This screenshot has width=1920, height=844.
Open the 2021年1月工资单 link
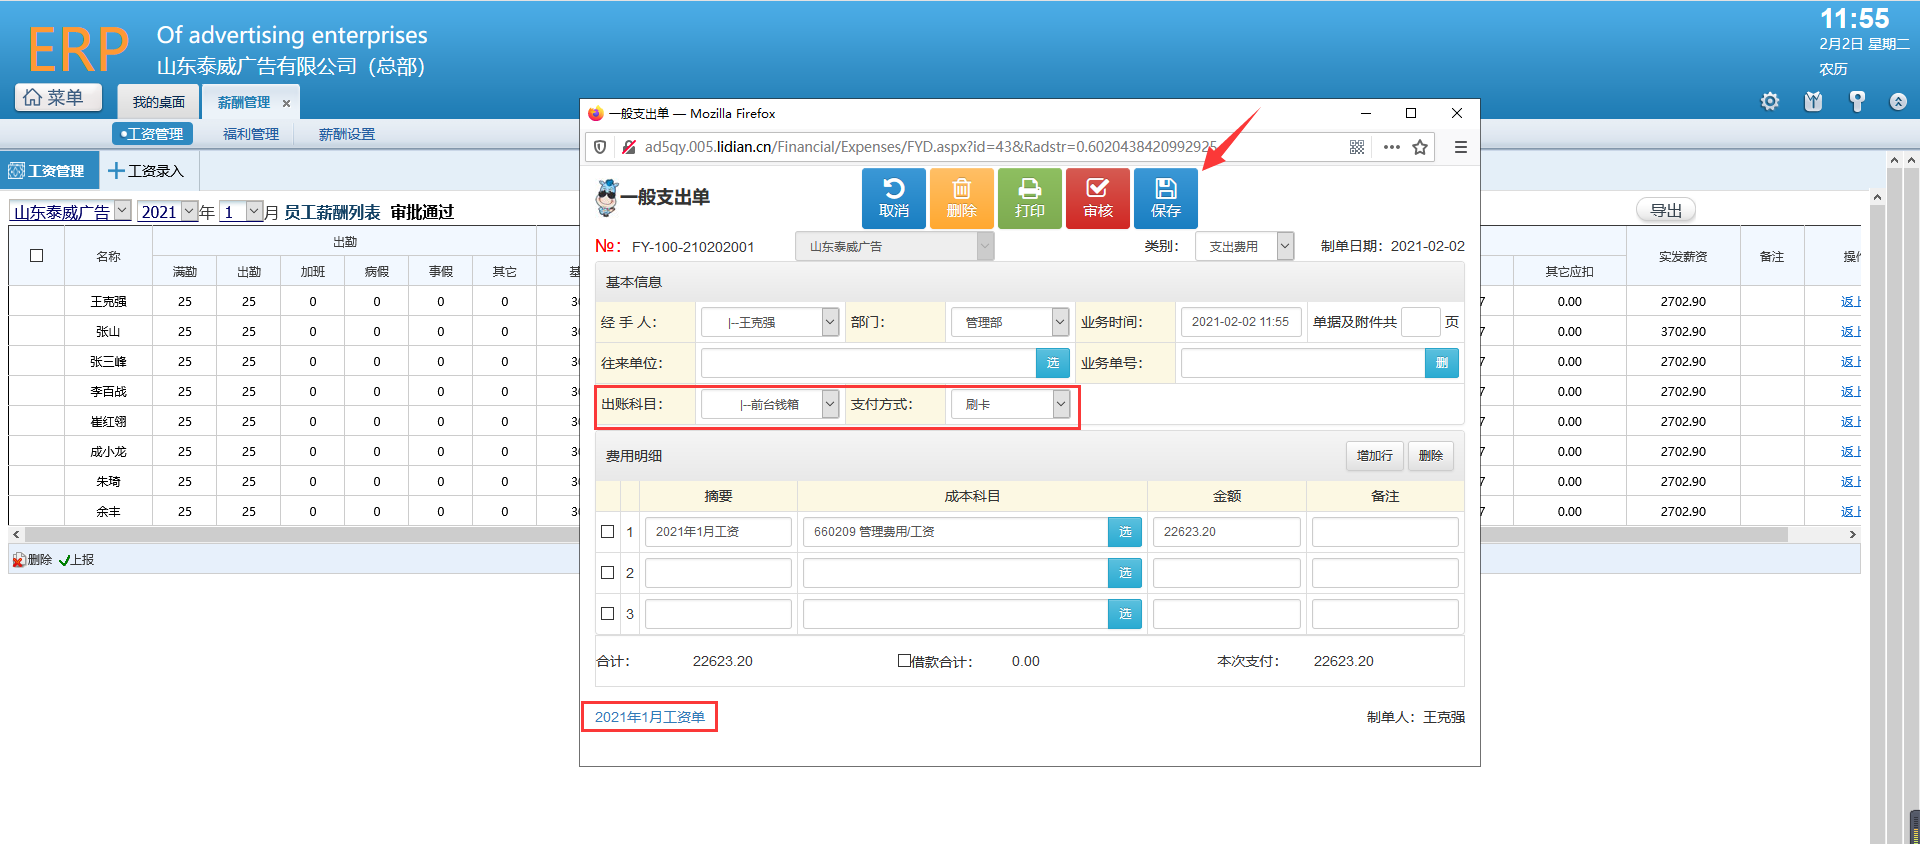(650, 717)
